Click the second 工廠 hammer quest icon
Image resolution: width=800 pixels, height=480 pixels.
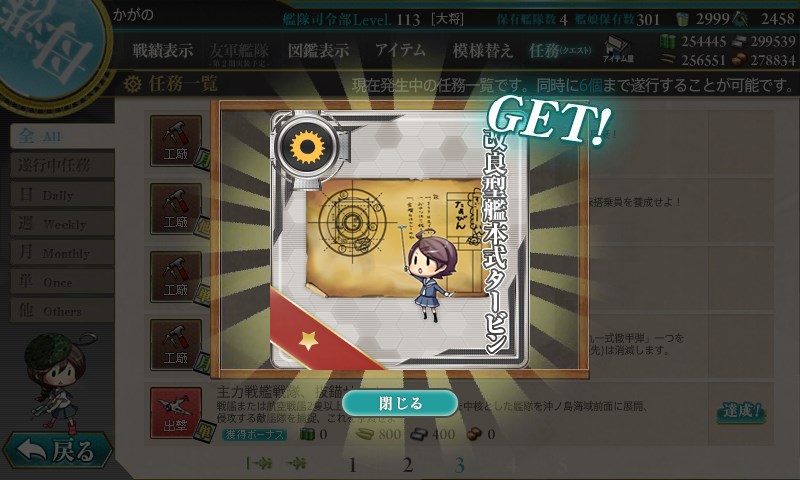coord(176,209)
